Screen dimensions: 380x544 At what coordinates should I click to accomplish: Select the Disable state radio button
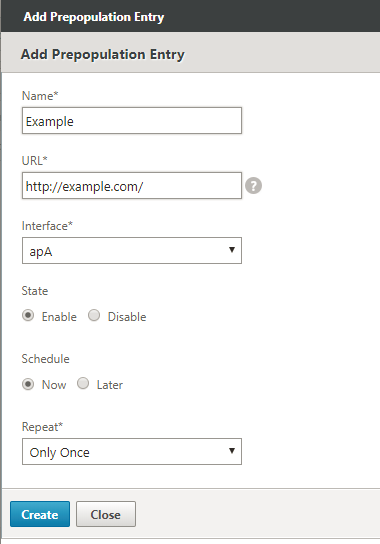click(x=94, y=315)
